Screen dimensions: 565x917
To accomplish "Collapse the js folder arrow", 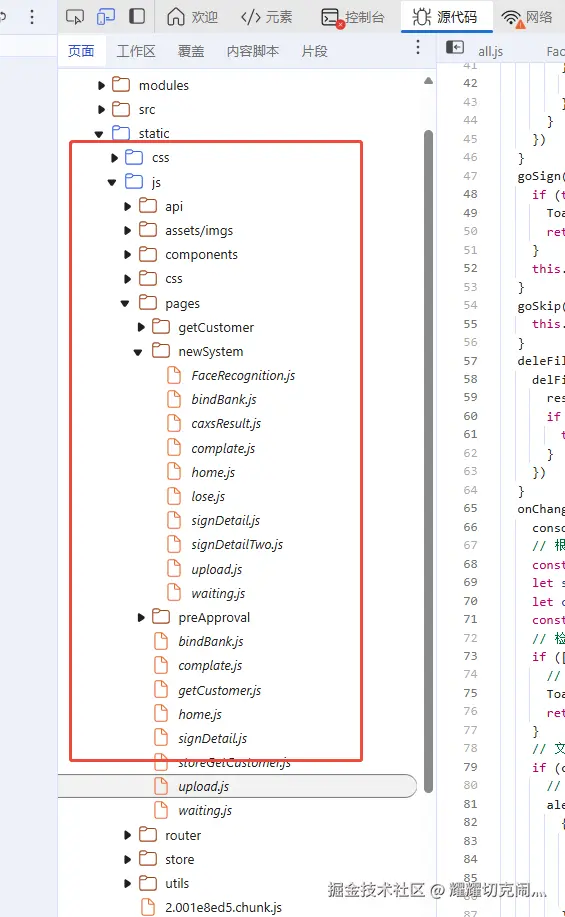I will (x=112, y=182).
